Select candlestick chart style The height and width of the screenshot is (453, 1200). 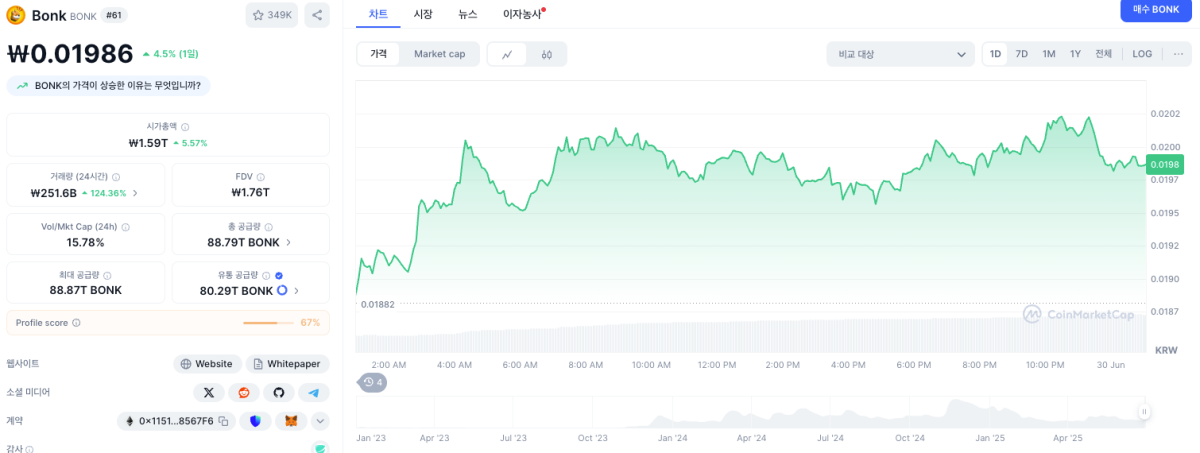pos(547,54)
